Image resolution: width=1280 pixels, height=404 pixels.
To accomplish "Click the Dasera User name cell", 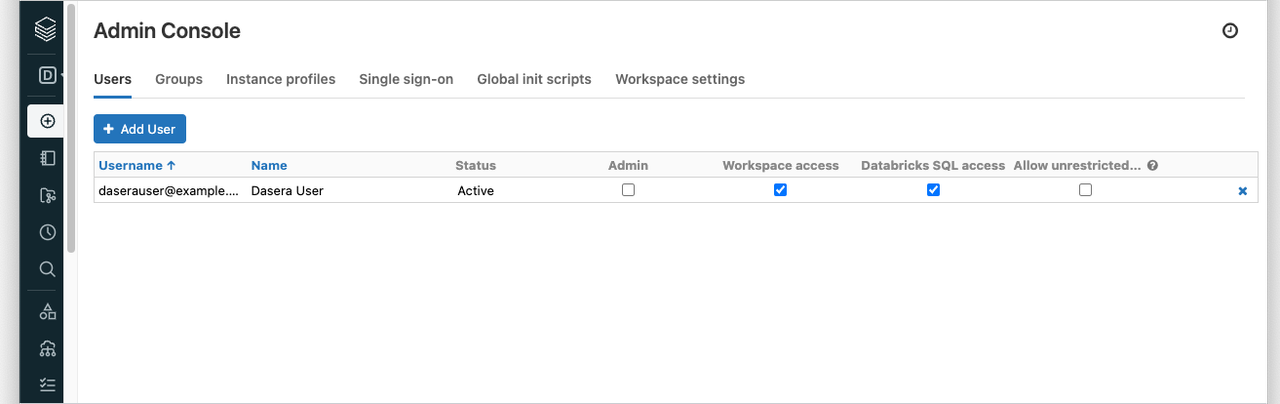I will pos(287,190).
